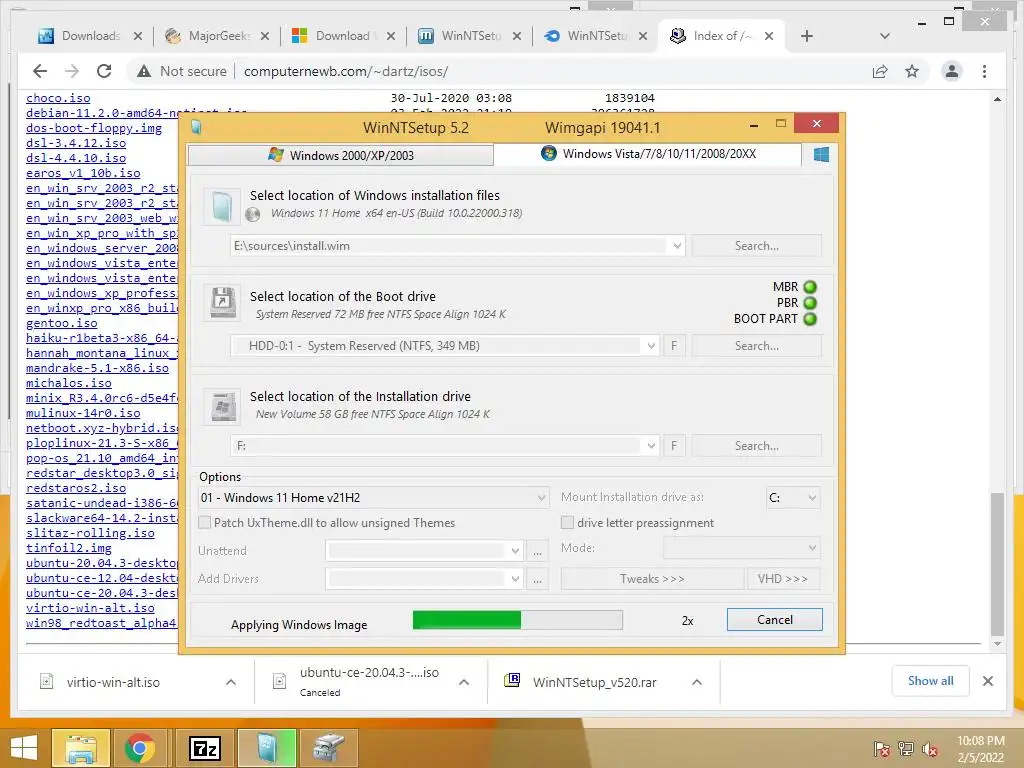Click the WinNTSetup title bar app icon

pyautogui.click(x=196, y=127)
